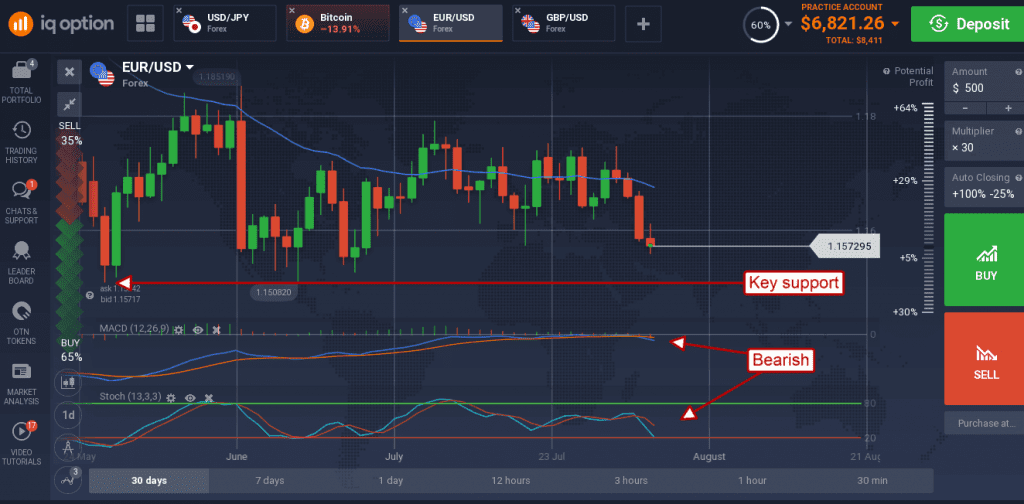Image resolution: width=1024 pixels, height=504 pixels.
Task: Click the 1.157295 current price tag
Action: click(x=846, y=247)
